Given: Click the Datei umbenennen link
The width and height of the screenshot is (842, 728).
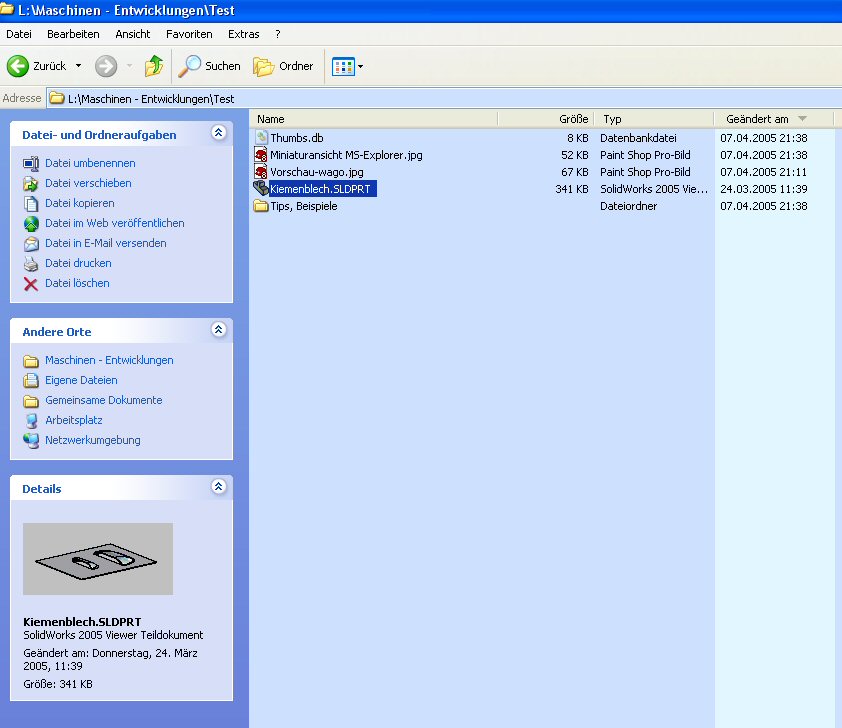Looking at the screenshot, I should tap(90, 163).
